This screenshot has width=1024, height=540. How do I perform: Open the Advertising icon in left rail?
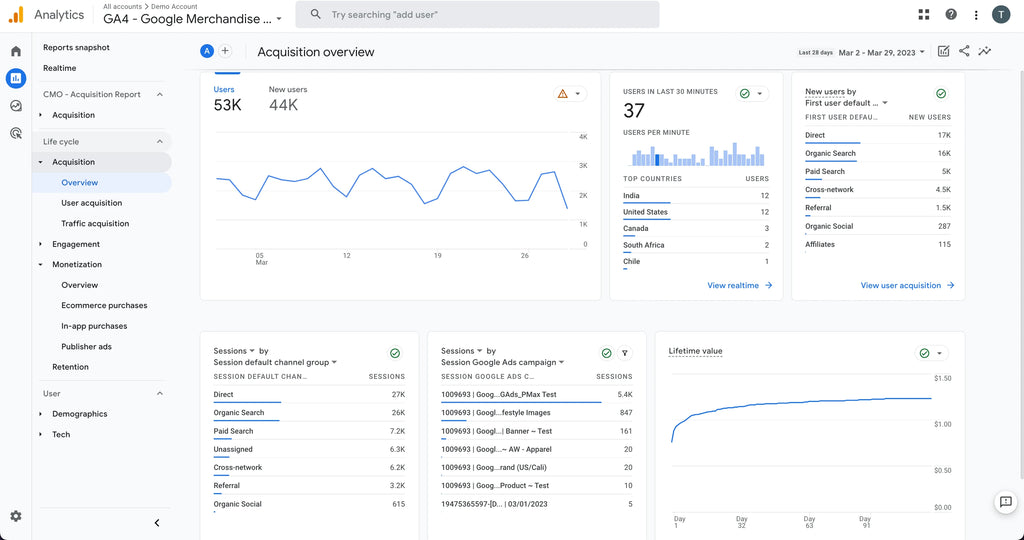pyautogui.click(x=16, y=133)
